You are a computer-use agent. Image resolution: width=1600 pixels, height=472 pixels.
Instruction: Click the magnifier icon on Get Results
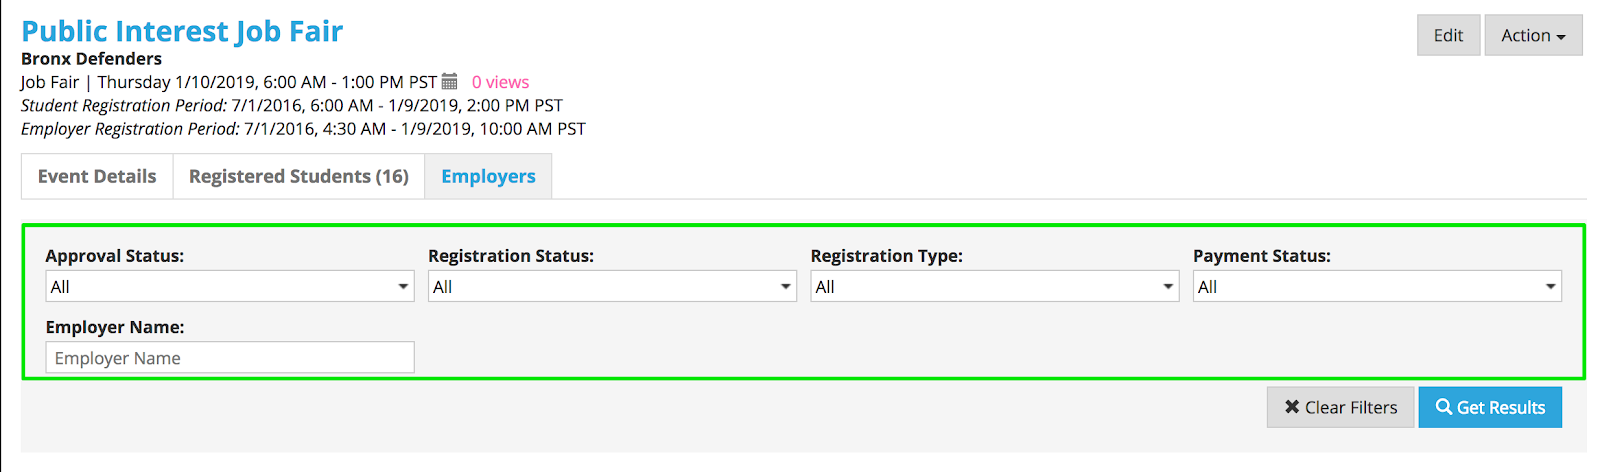point(1443,407)
